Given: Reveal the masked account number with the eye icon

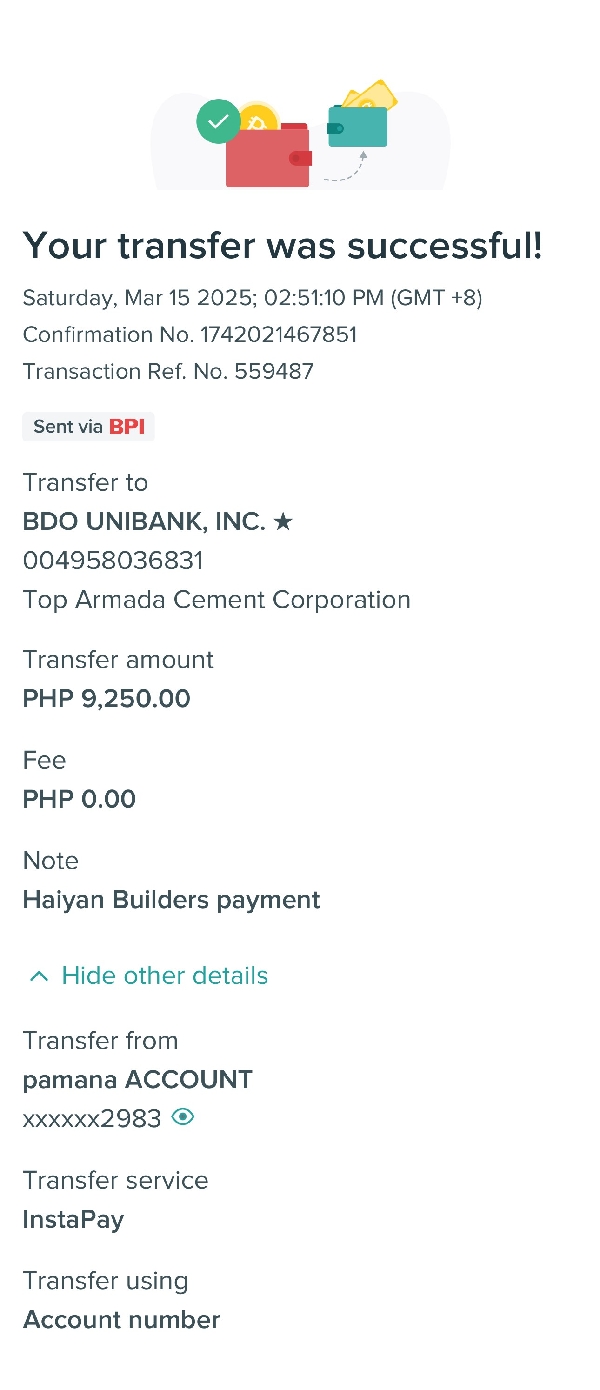Looking at the screenshot, I should click(x=182, y=1118).
